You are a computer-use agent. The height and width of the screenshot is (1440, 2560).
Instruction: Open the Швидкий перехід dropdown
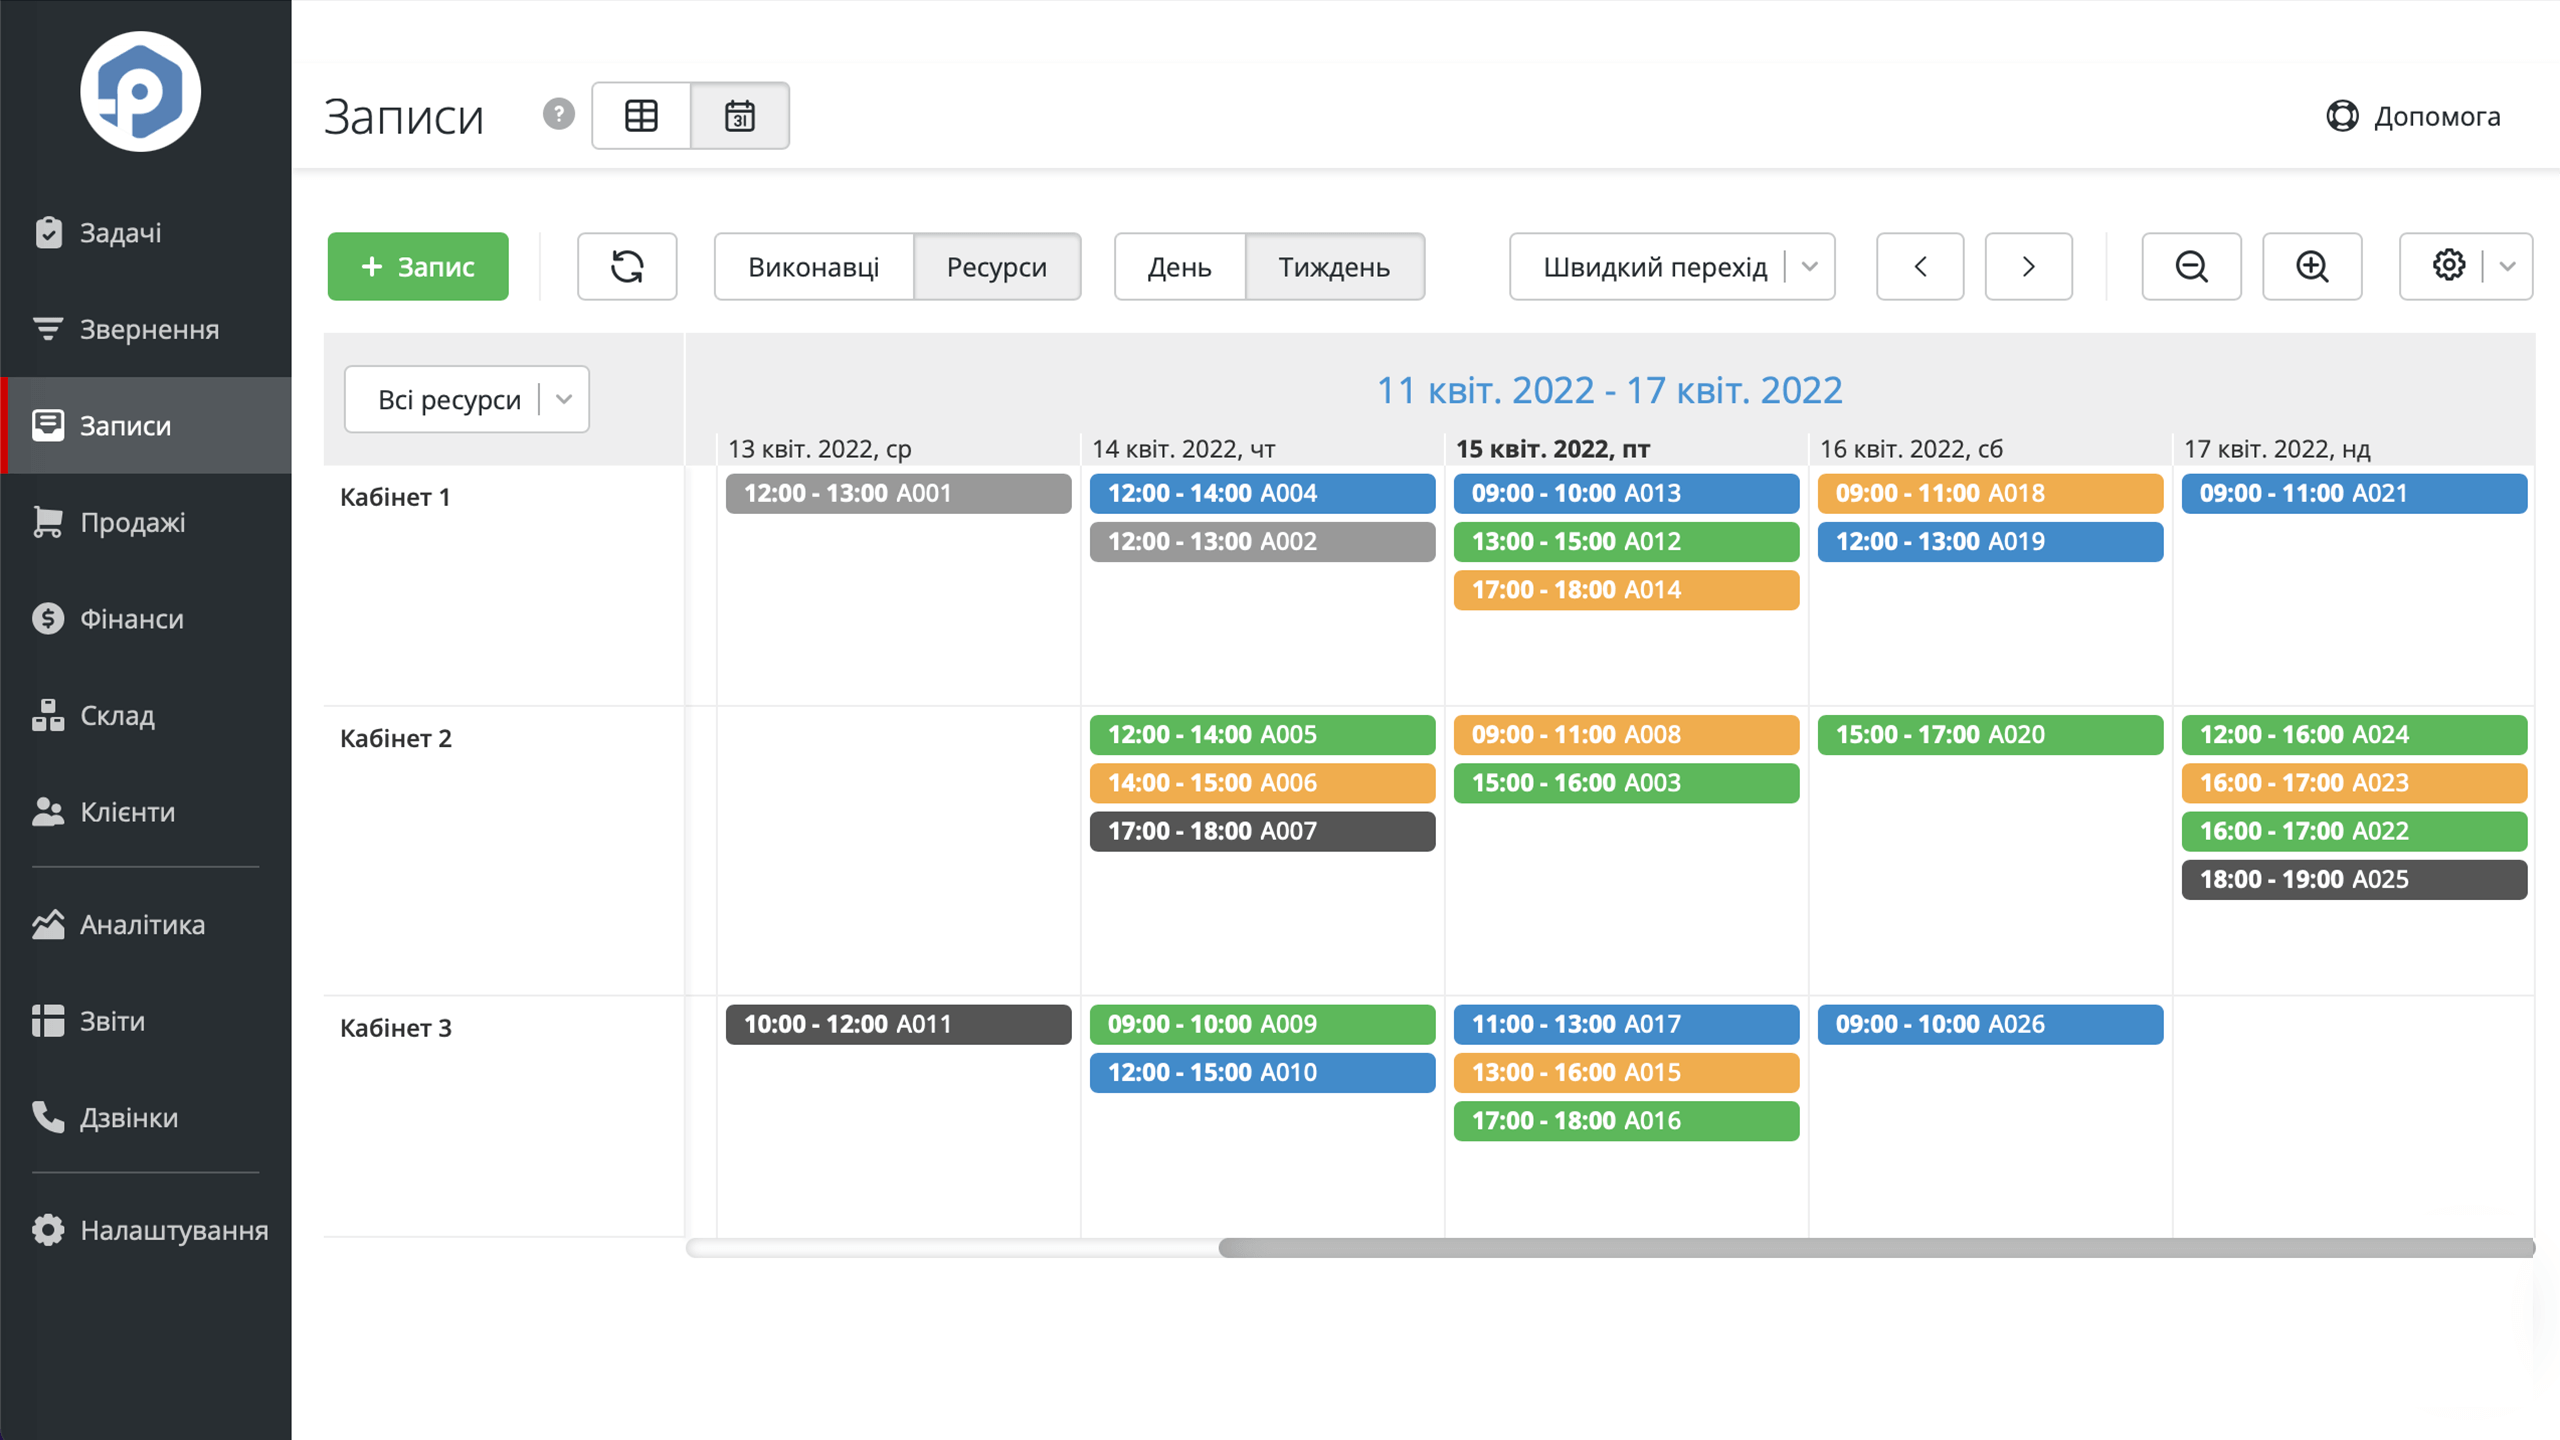point(1672,266)
